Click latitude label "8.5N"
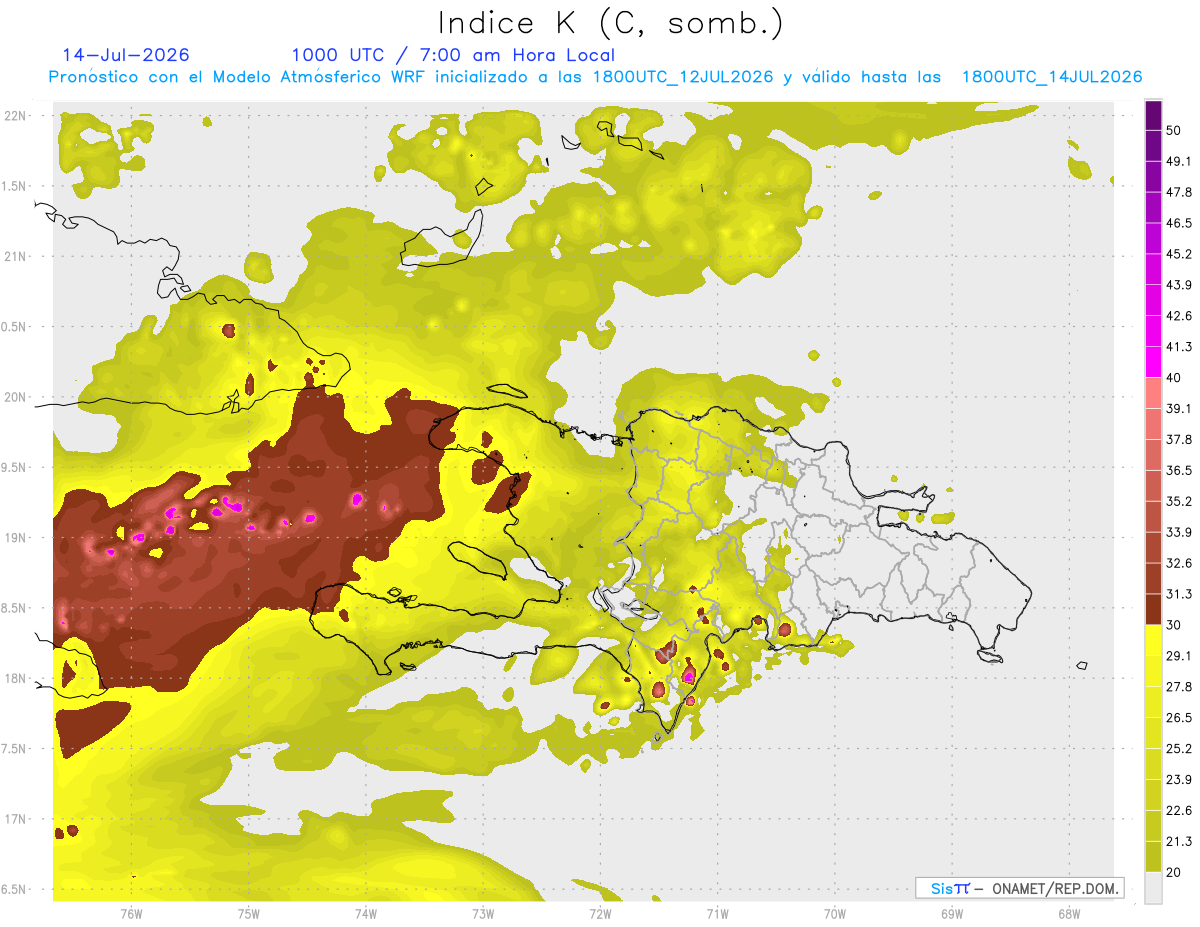 [x=15, y=608]
